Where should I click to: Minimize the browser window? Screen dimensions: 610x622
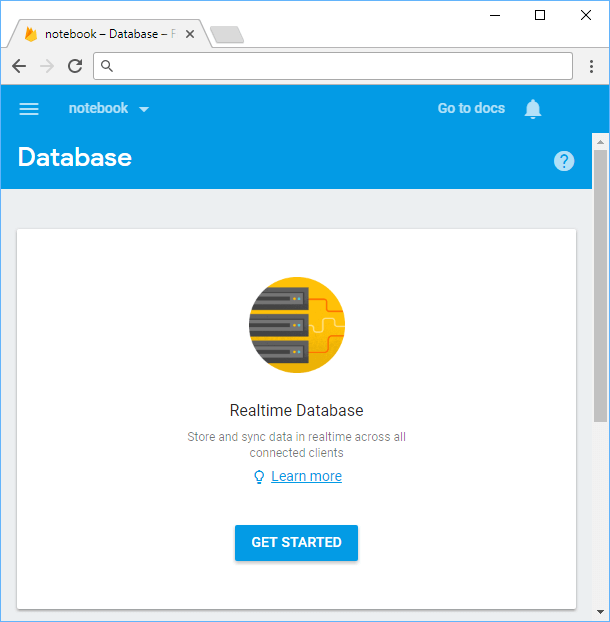[x=495, y=15]
